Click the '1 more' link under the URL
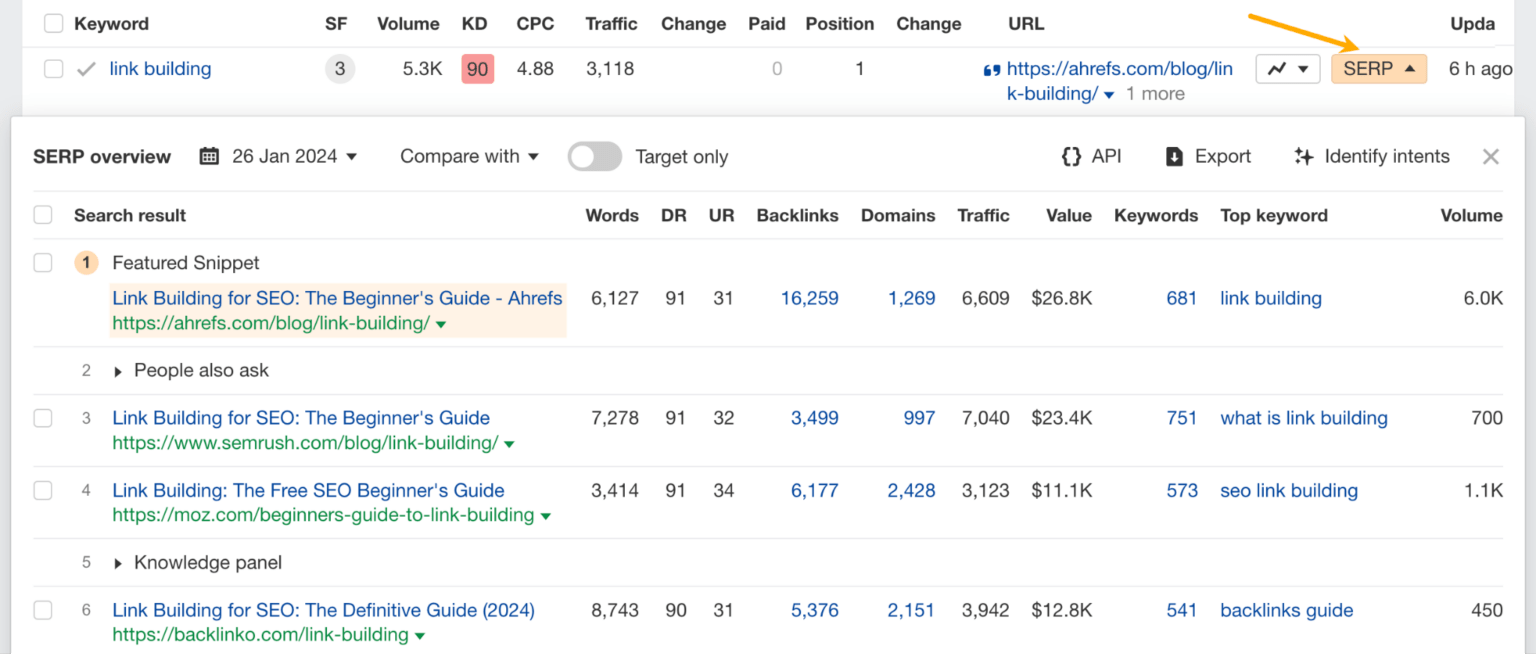This screenshot has height=654, width=1536. point(1155,93)
